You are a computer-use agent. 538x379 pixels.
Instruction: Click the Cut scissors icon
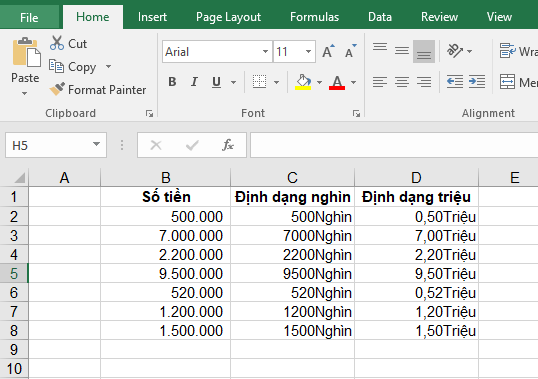tap(57, 44)
